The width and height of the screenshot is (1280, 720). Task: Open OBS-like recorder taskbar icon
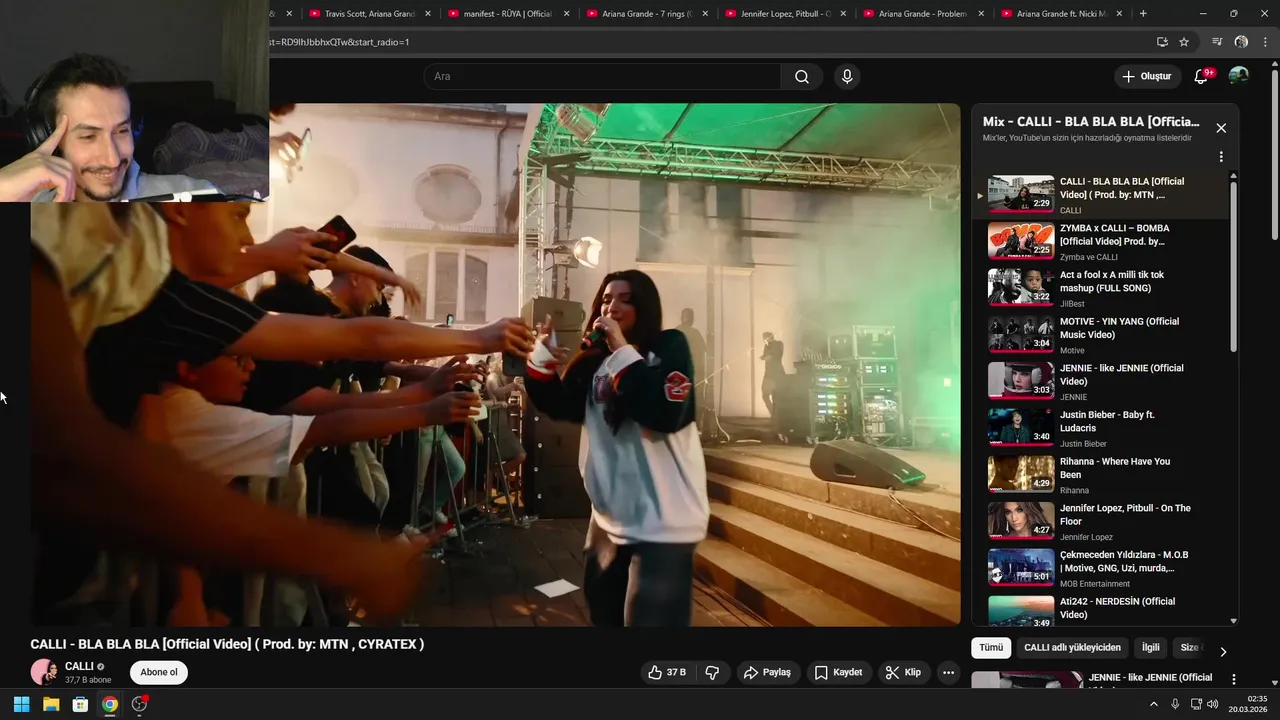click(140, 704)
